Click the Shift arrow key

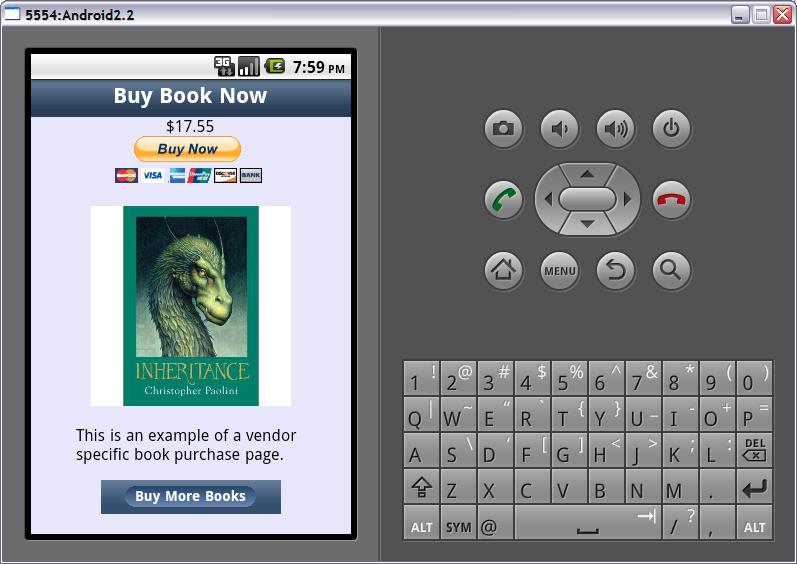pyautogui.click(x=421, y=487)
